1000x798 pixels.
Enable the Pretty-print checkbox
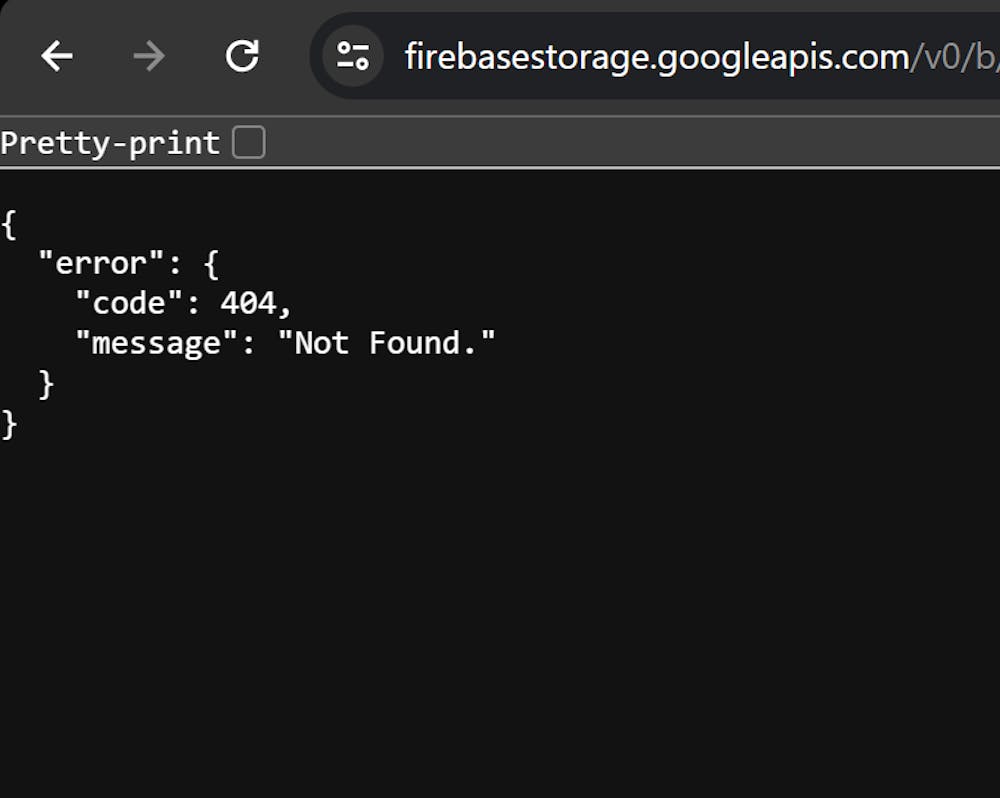pos(248,143)
